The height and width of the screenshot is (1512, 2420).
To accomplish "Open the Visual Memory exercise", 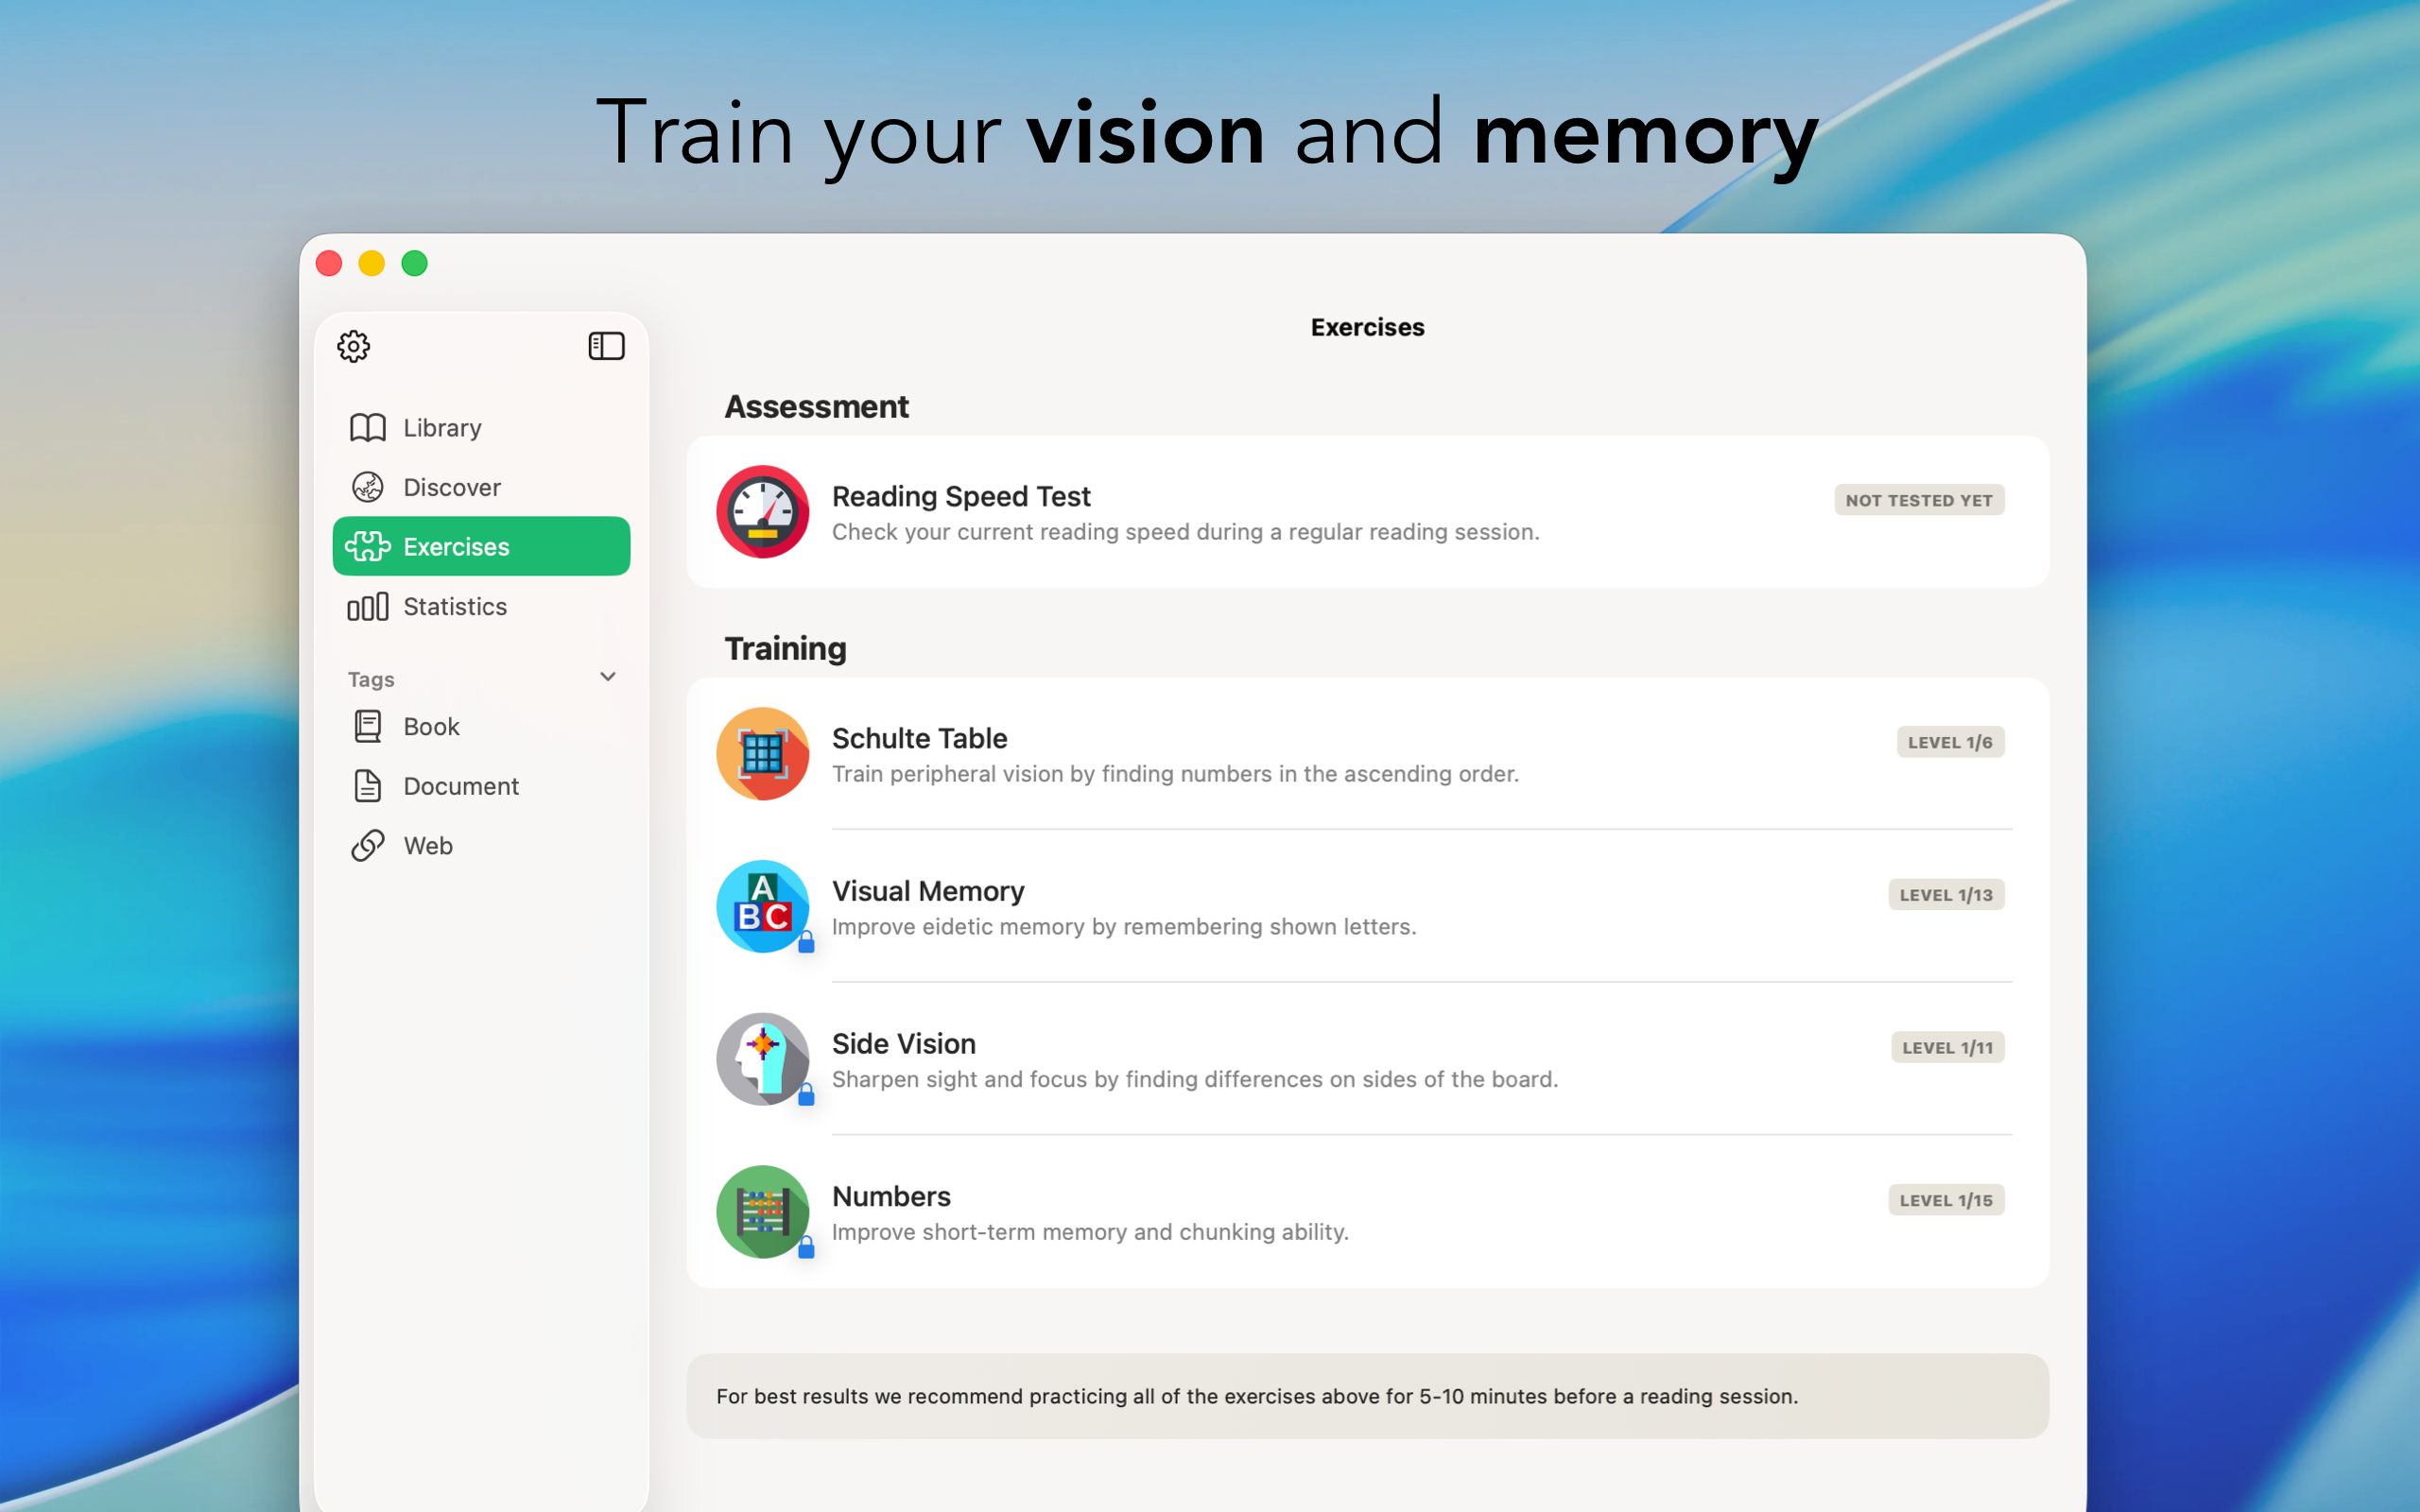I will (1367, 906).
